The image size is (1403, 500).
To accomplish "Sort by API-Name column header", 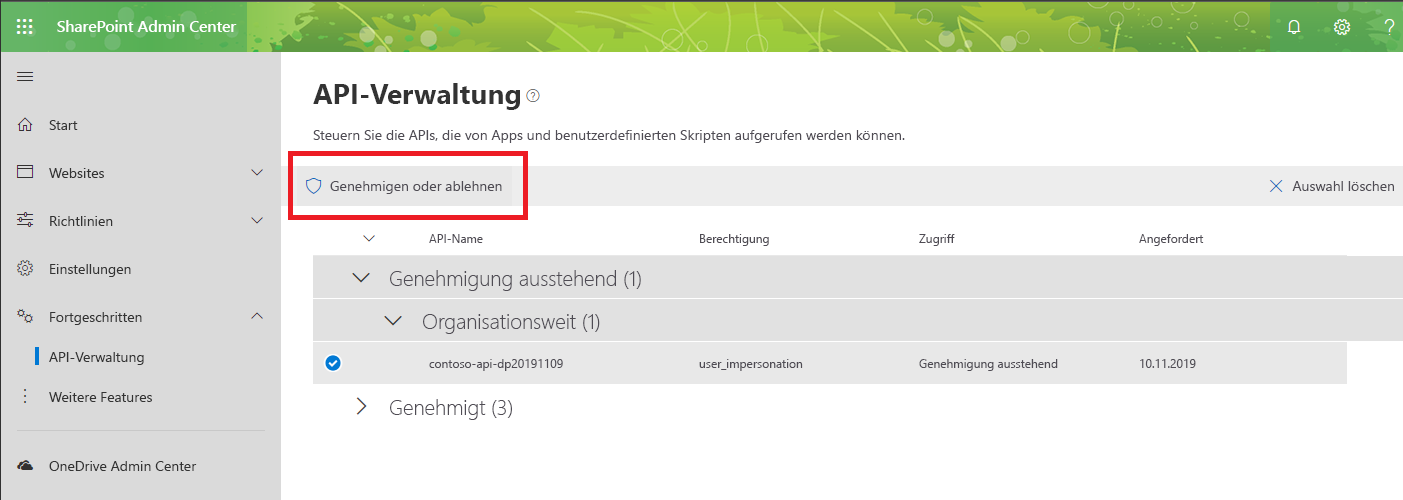I will point(456,239).
